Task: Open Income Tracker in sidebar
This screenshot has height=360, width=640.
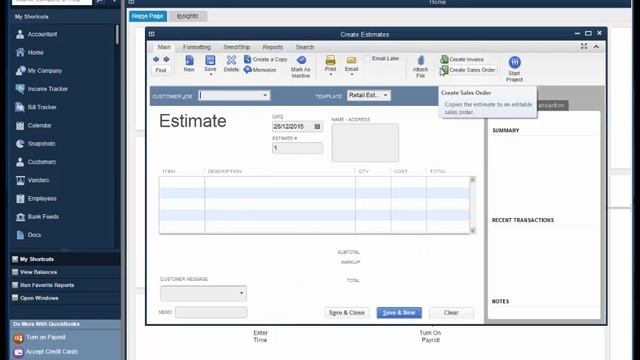Action: [42, 89]
